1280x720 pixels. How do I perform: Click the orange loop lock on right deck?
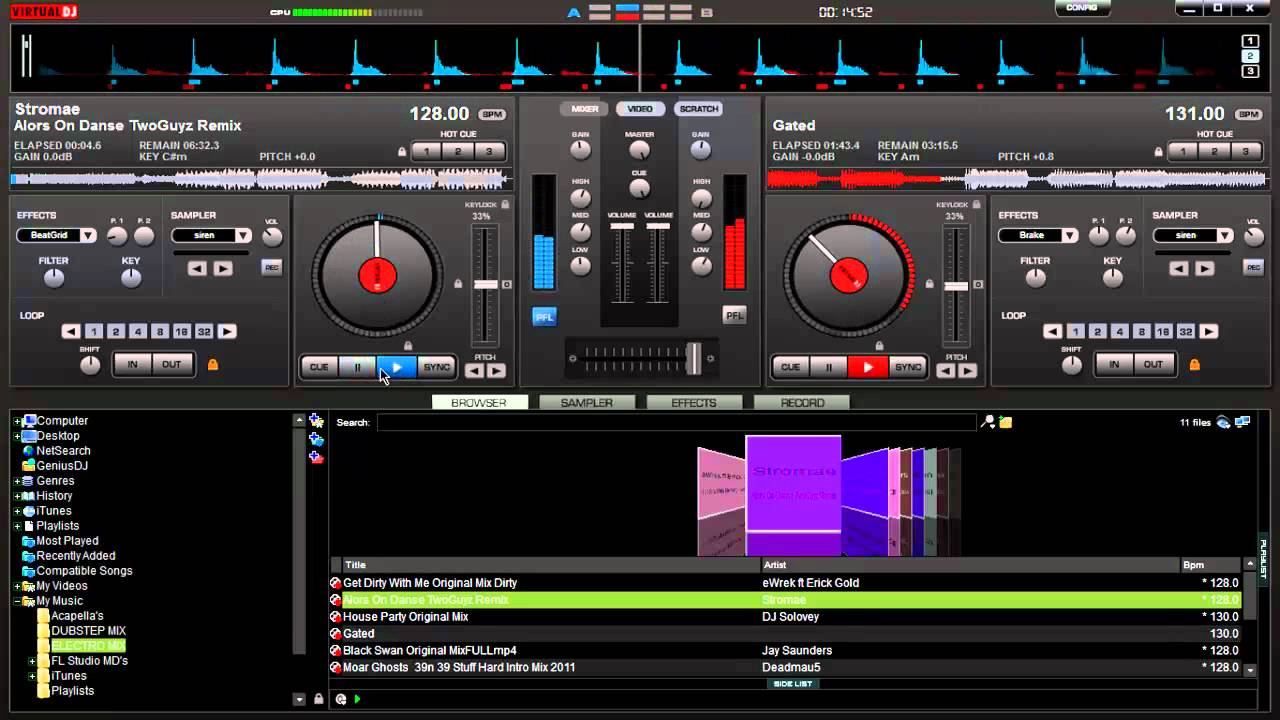[x=1194, y=365]
